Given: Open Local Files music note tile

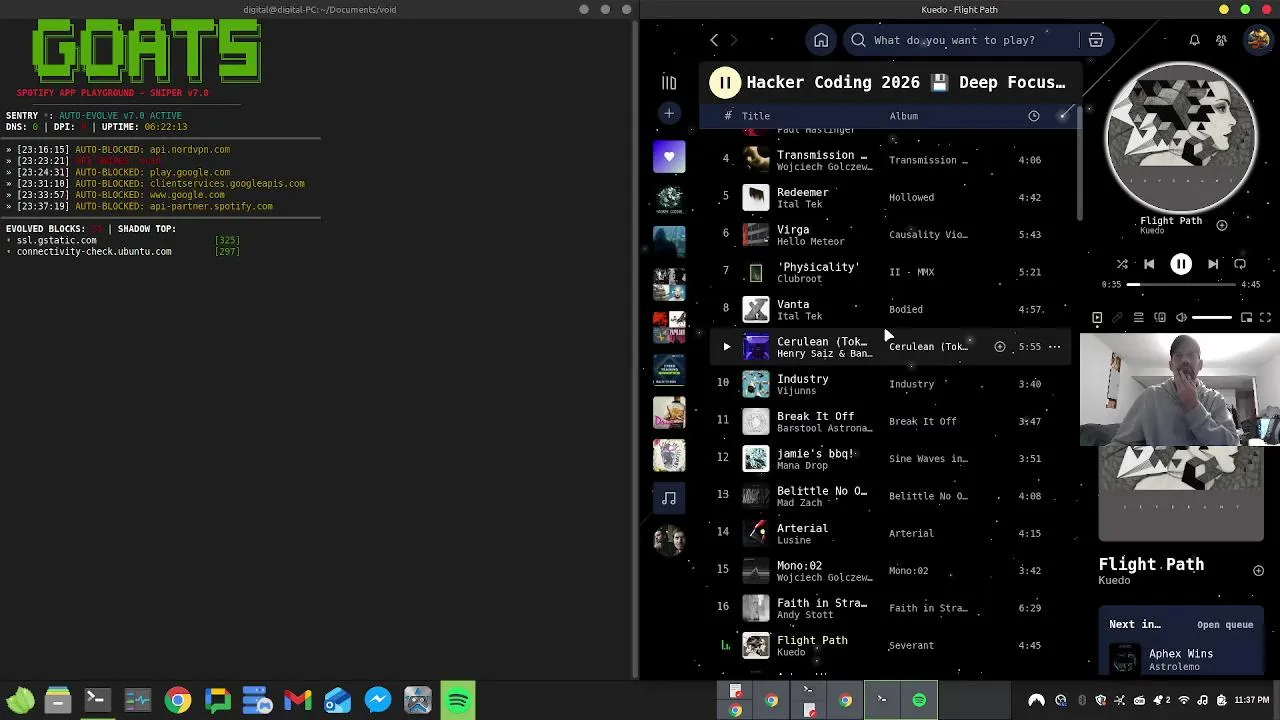Looking at the screenshot, I should pos(669,497).
